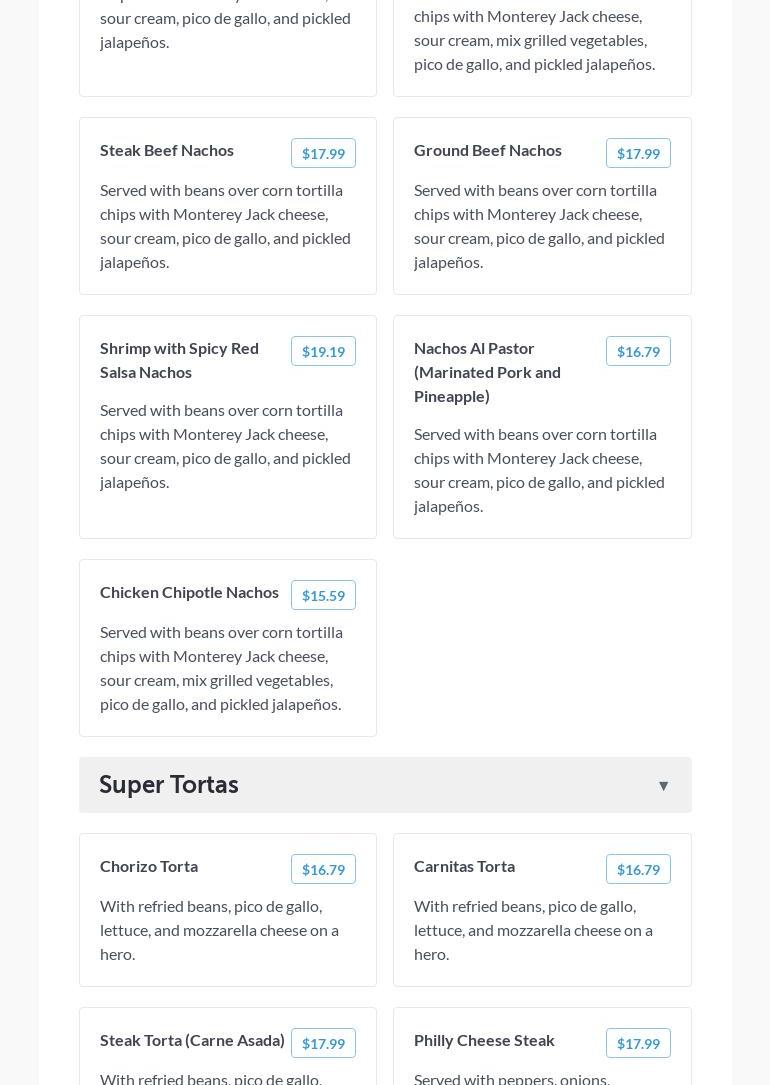Click the Chicken Chipotle Nachos $15.59 price
Screen dimensions: 770x1085
tap(323, 595)
